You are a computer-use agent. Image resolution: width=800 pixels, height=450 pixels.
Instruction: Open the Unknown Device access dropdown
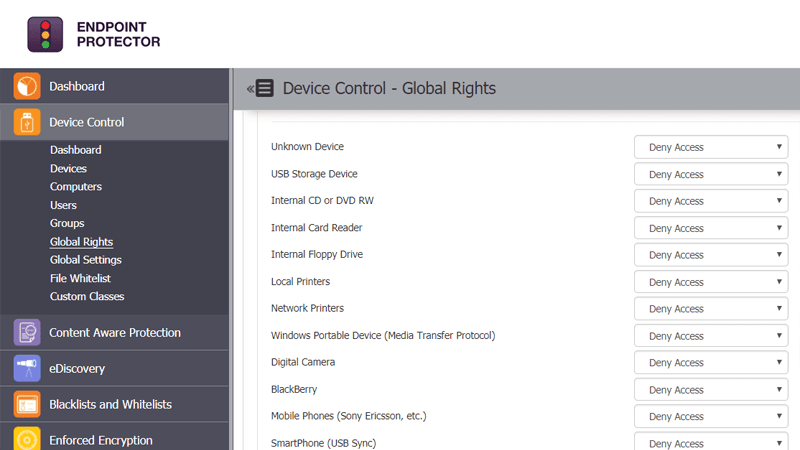711,147
